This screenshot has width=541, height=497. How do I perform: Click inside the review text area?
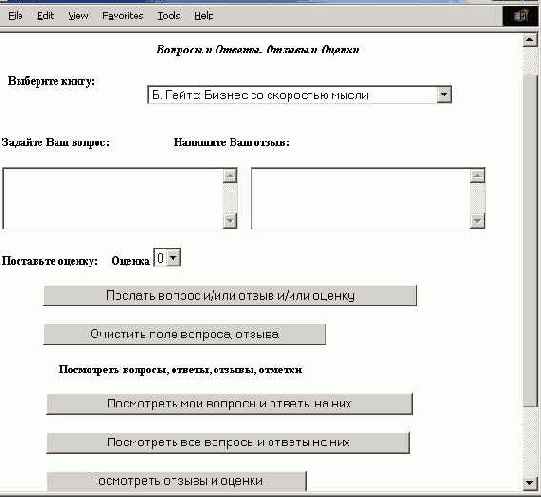coord(361,198)
